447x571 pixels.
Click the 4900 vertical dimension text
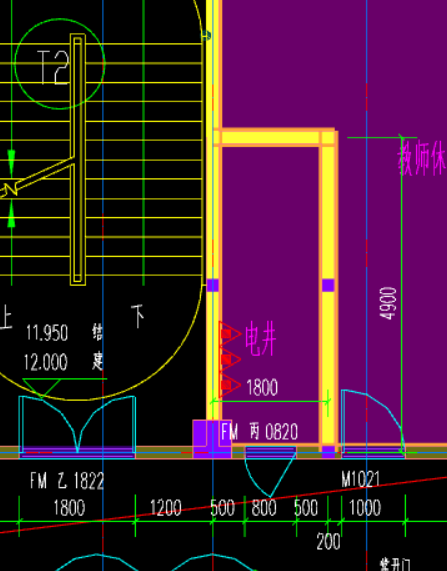(388, 303)
